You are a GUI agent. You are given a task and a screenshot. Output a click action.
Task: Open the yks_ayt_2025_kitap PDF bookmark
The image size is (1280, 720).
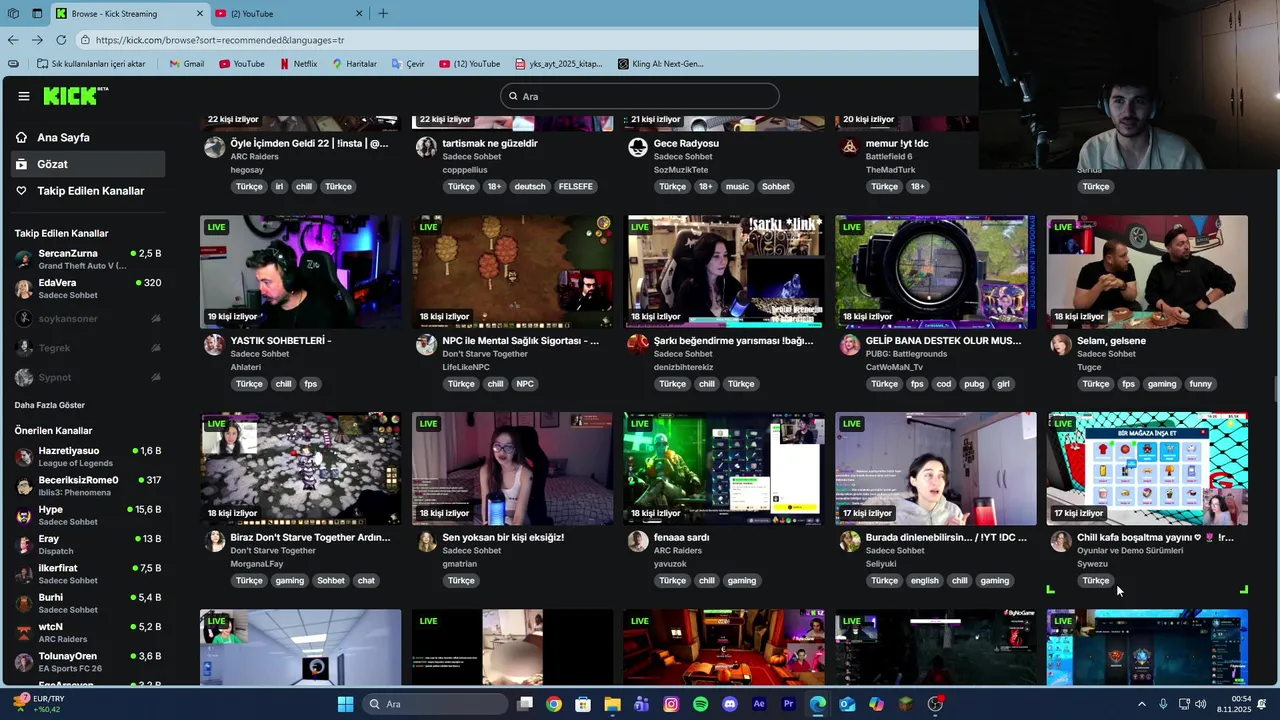pyautogui.click(x=558, y=64)
